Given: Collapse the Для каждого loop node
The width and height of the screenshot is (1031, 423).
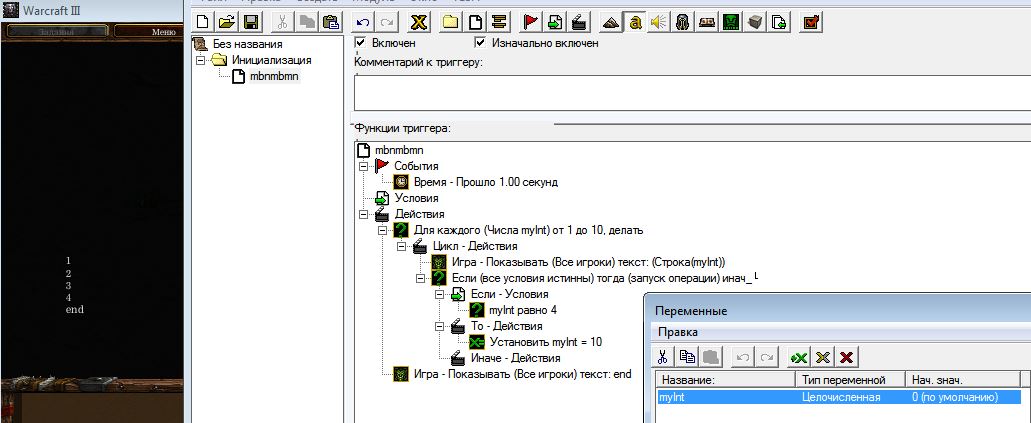Looking at the screenshot, I should pyautogui.click(x=381, y=230).
